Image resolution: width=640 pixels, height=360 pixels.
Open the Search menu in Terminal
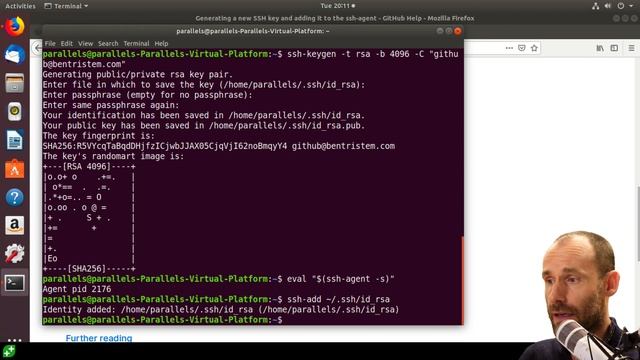pyautogui.click(x=108, y=43)
